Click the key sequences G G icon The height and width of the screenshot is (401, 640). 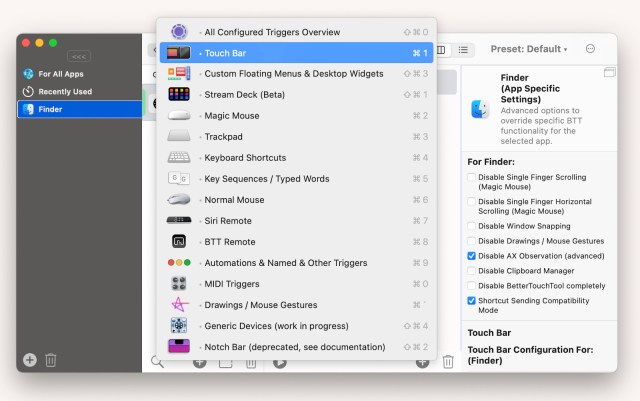click(x=179, y=178)
